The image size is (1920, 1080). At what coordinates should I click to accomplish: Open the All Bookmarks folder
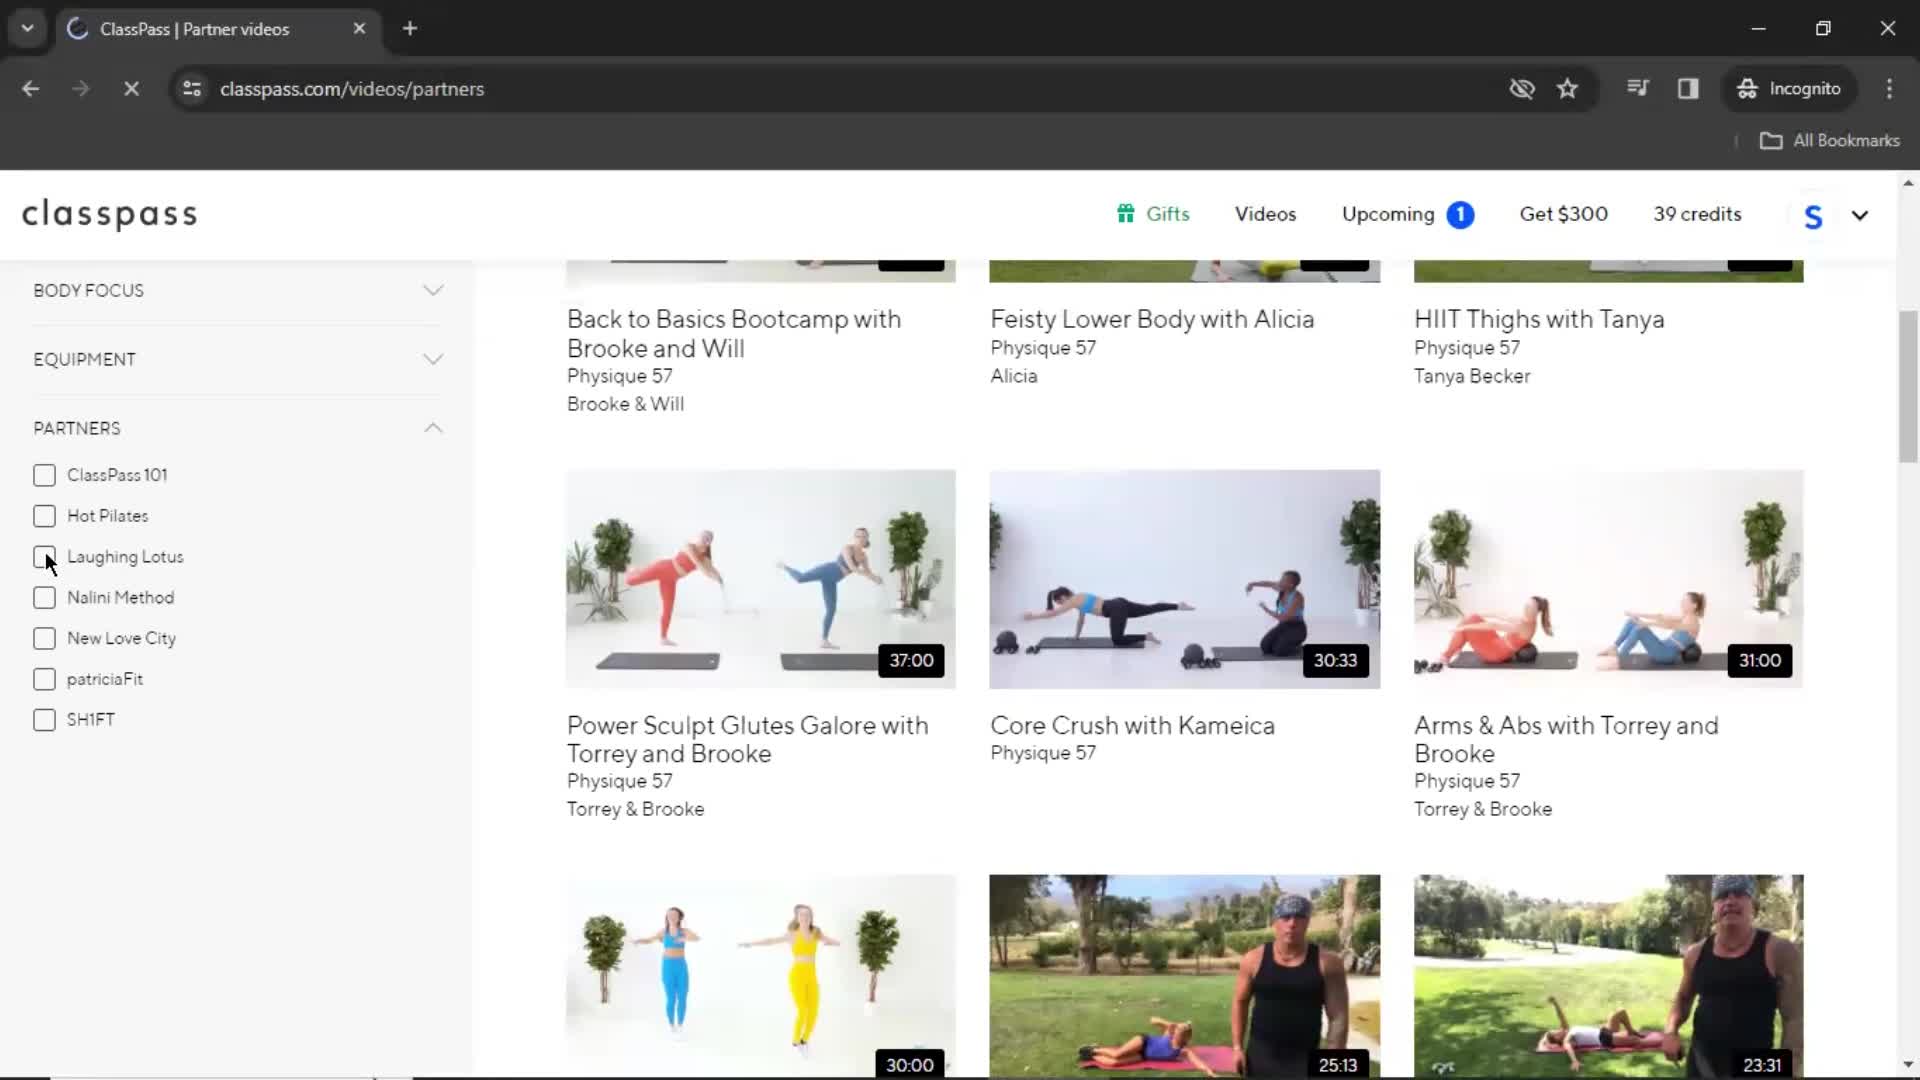click(1829, 141)
